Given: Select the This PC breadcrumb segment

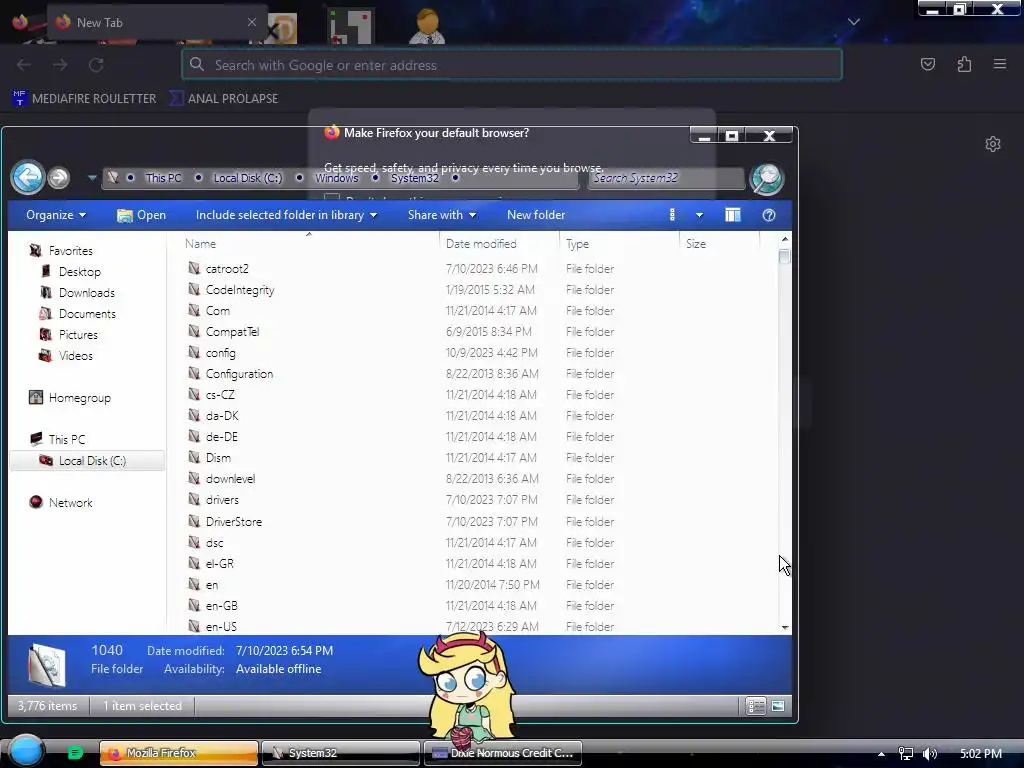Looking at the screenshot, I should 163,178.
